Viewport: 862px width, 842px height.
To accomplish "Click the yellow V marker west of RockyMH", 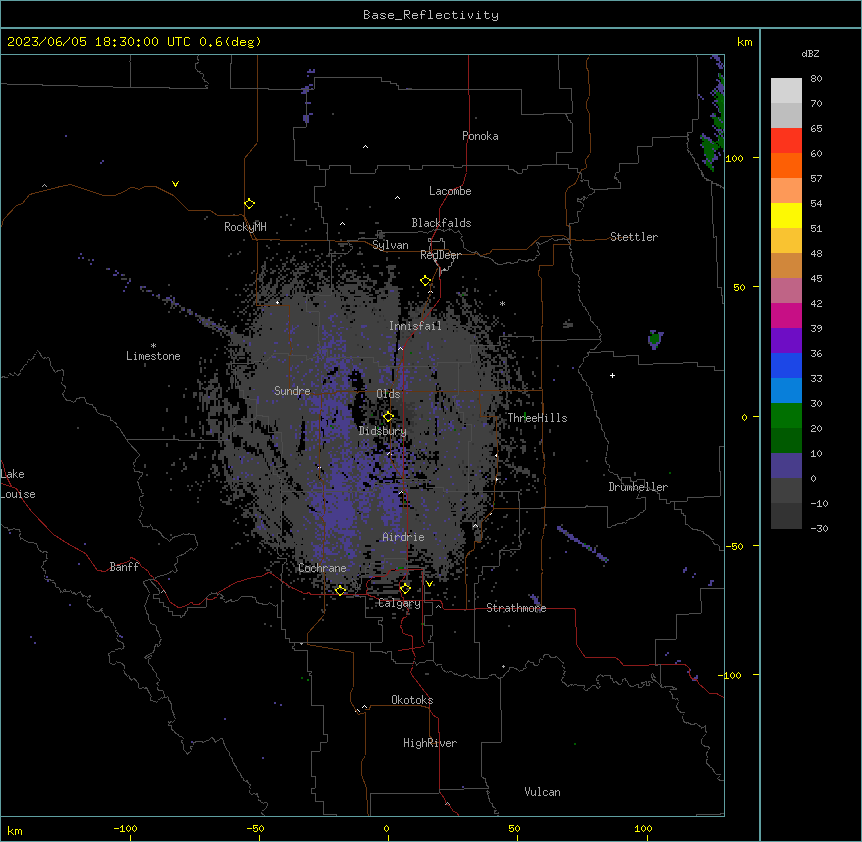I will pos(175,184).
